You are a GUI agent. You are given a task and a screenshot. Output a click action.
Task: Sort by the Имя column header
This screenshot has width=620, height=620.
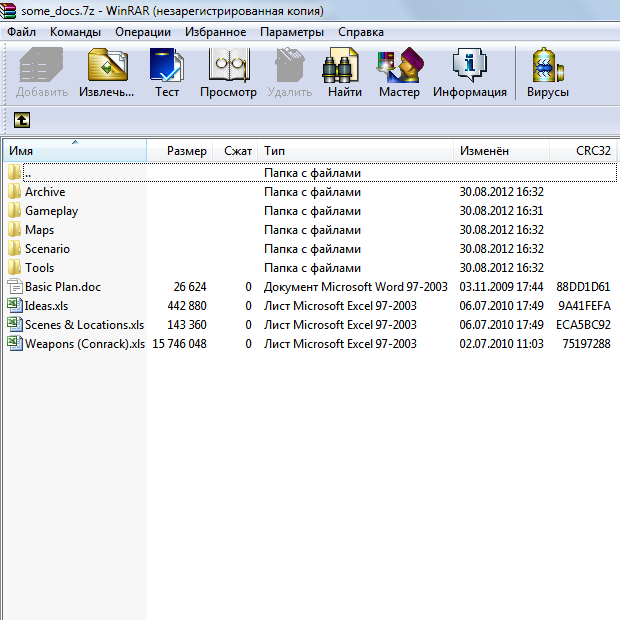(x=75, y=151)
